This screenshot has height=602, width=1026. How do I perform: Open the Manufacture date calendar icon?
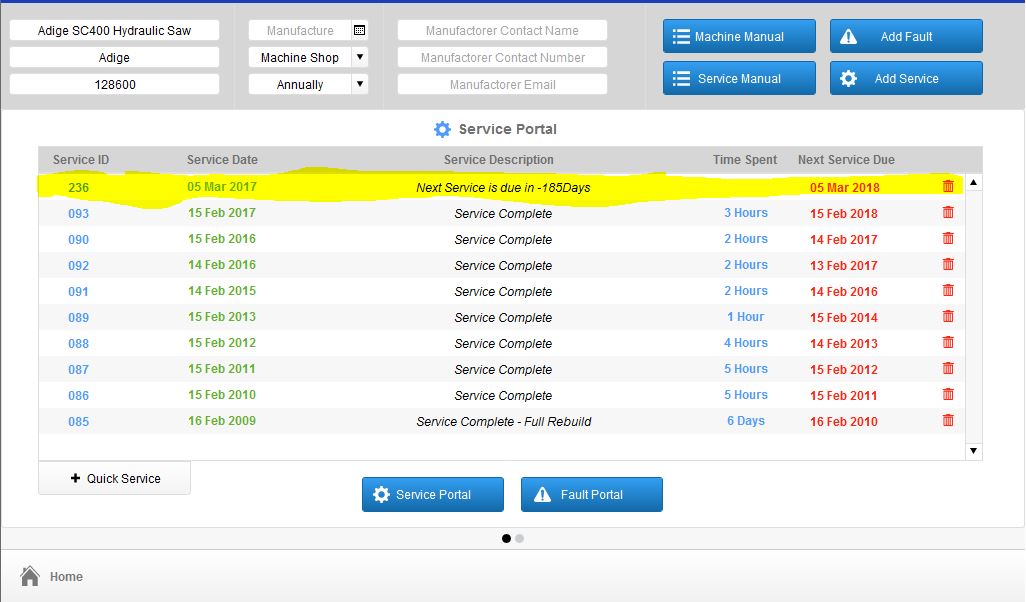coord(359,30)
